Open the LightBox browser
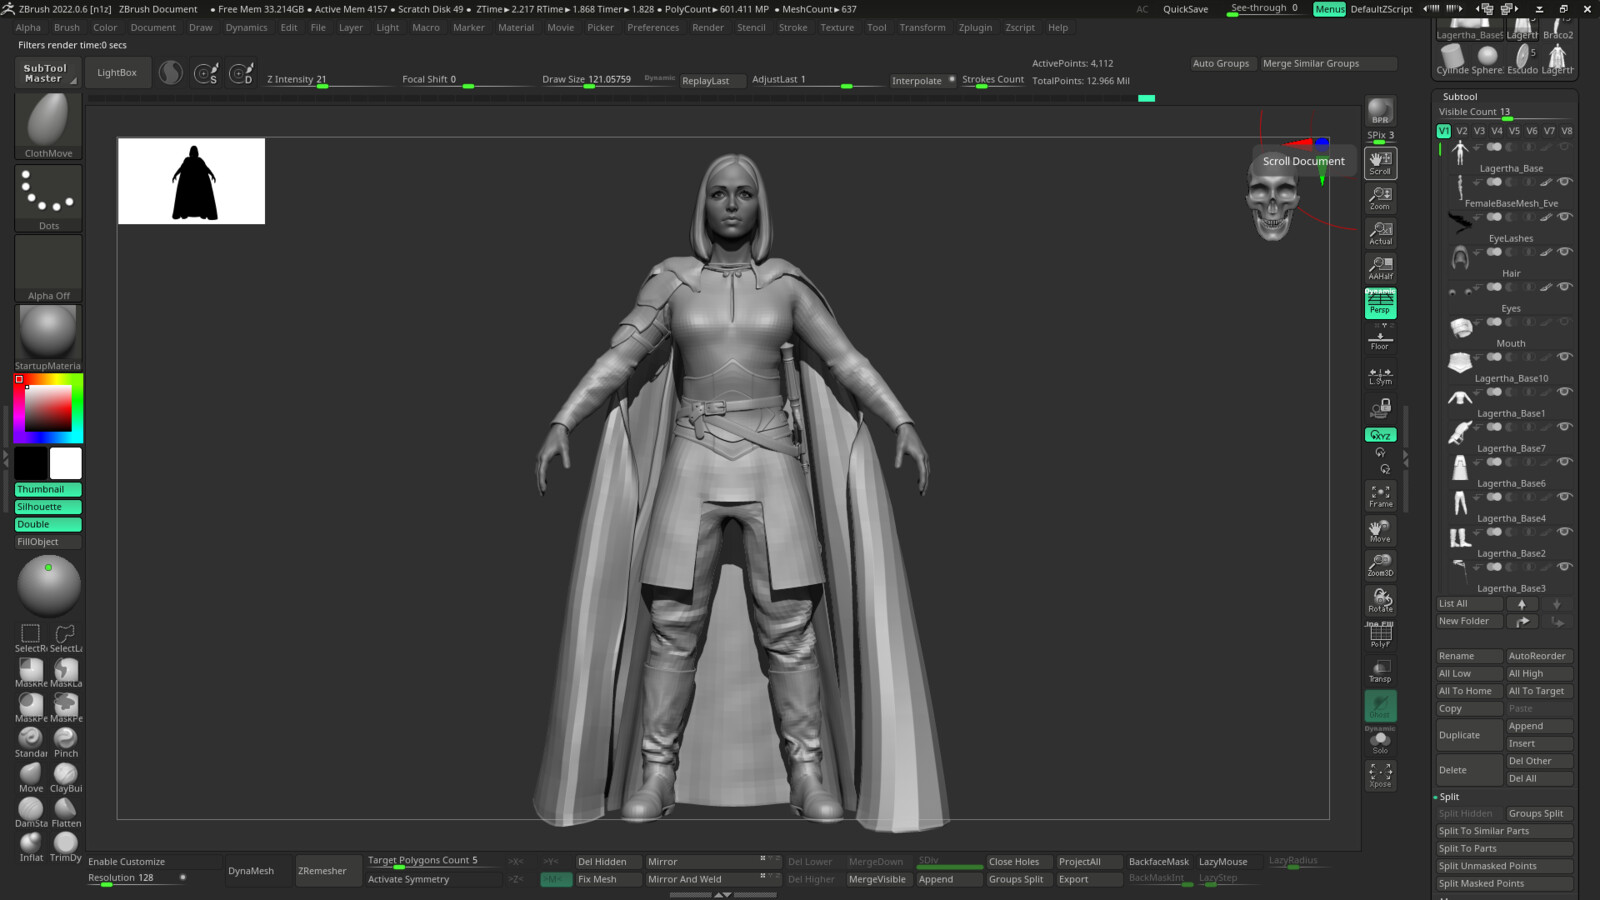1600x900 pixels. 117,73
